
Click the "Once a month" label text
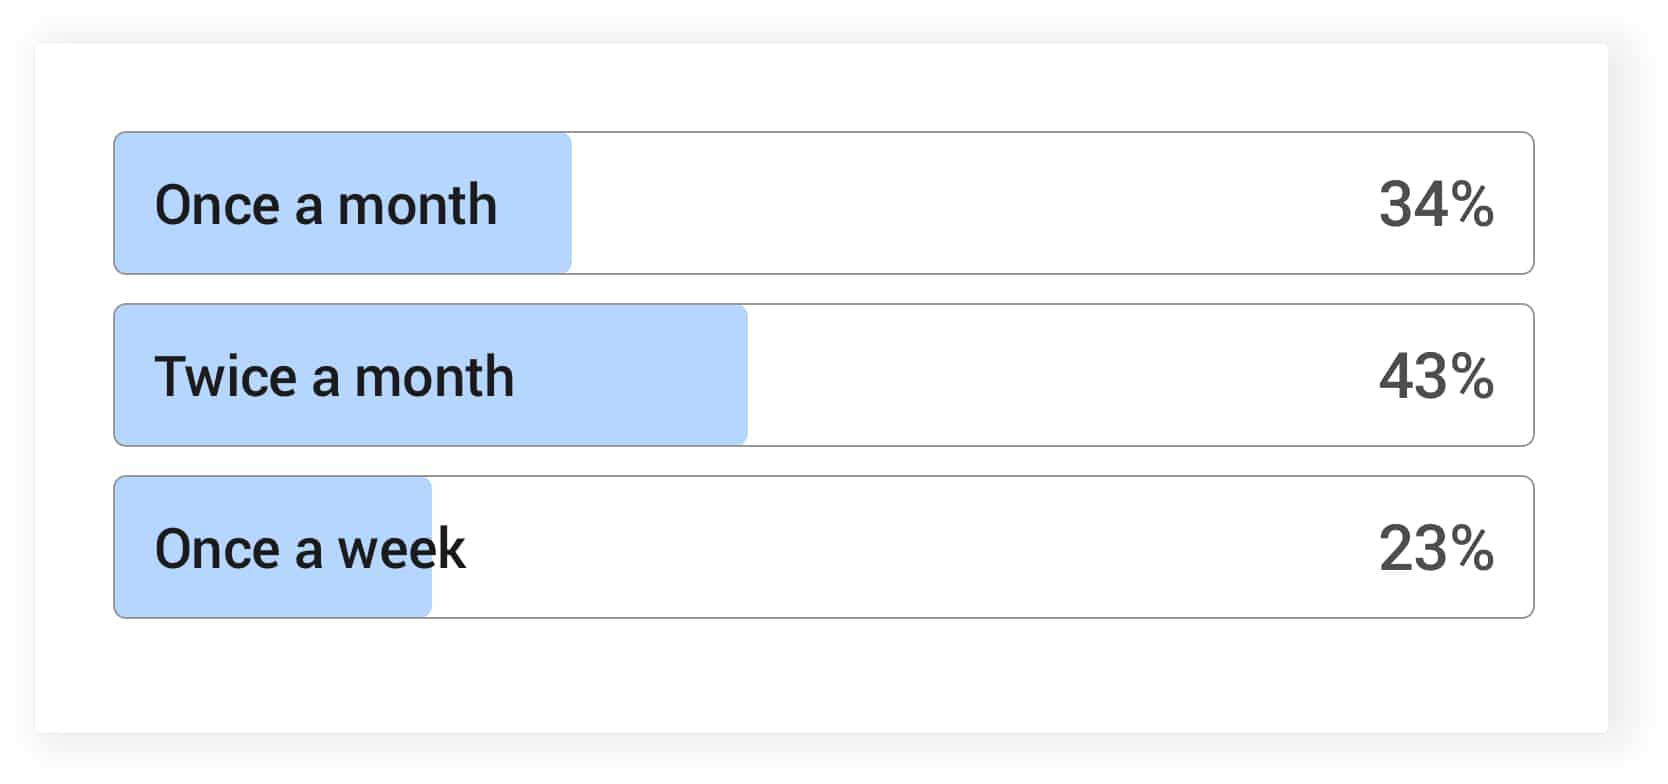coord(326,205)
